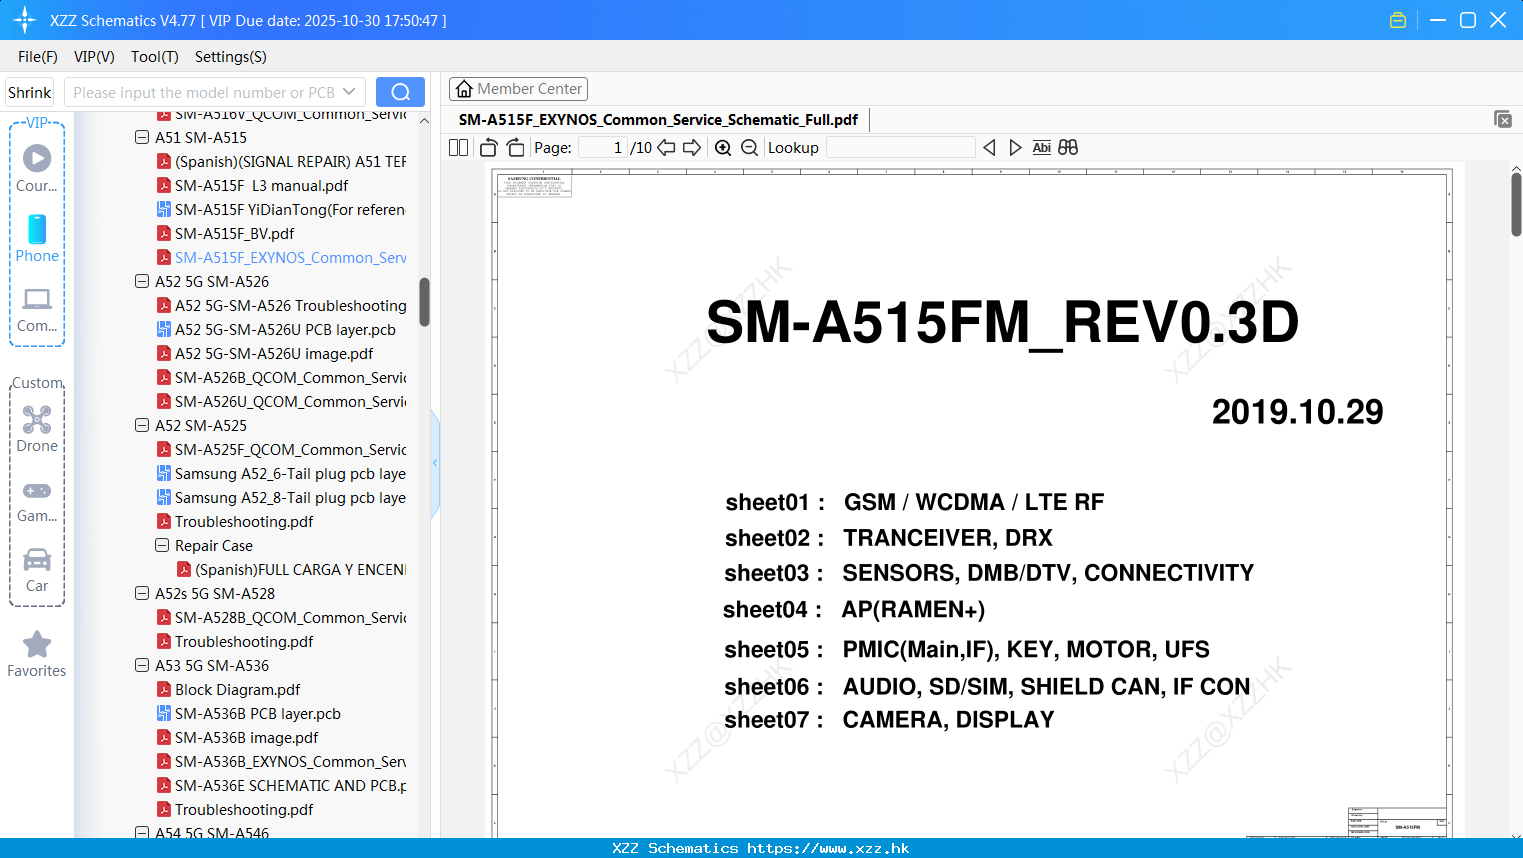Rotate the page clockwise

point(516,148)
